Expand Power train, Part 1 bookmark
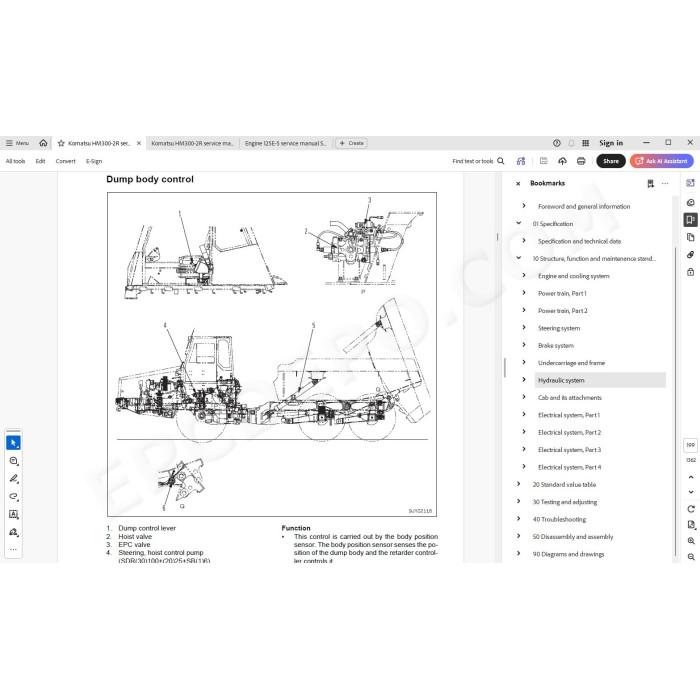The height and width of the screenshot is (700, 700). pyautogui.click(x=524, y=293)
